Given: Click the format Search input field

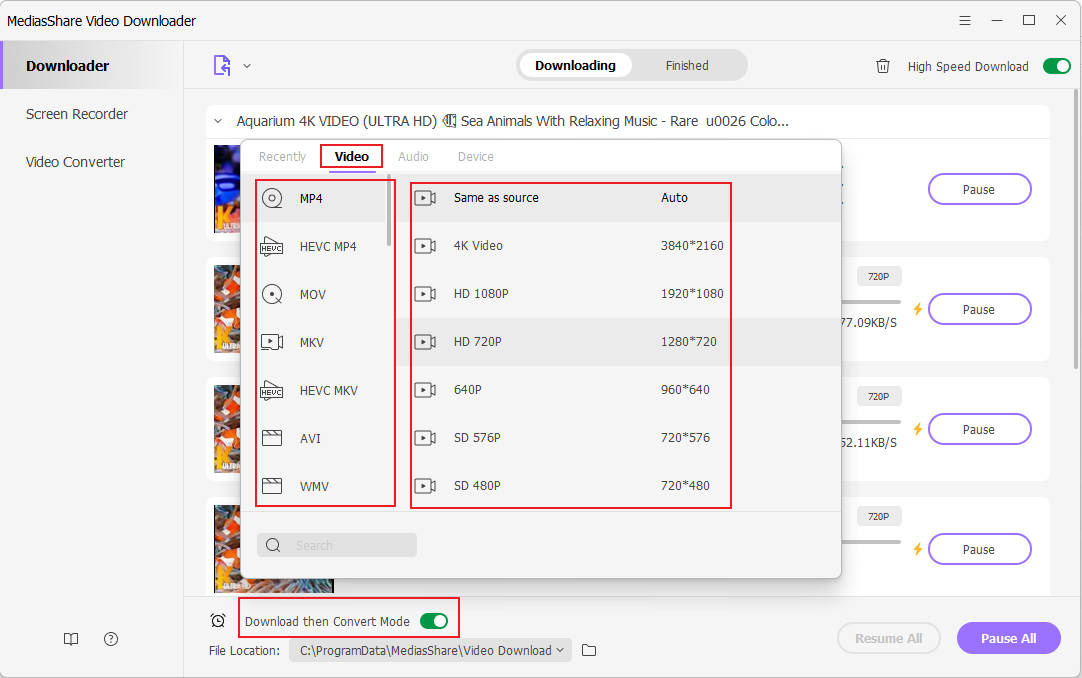Looking at the screenshot, I should tap(337, 545).
